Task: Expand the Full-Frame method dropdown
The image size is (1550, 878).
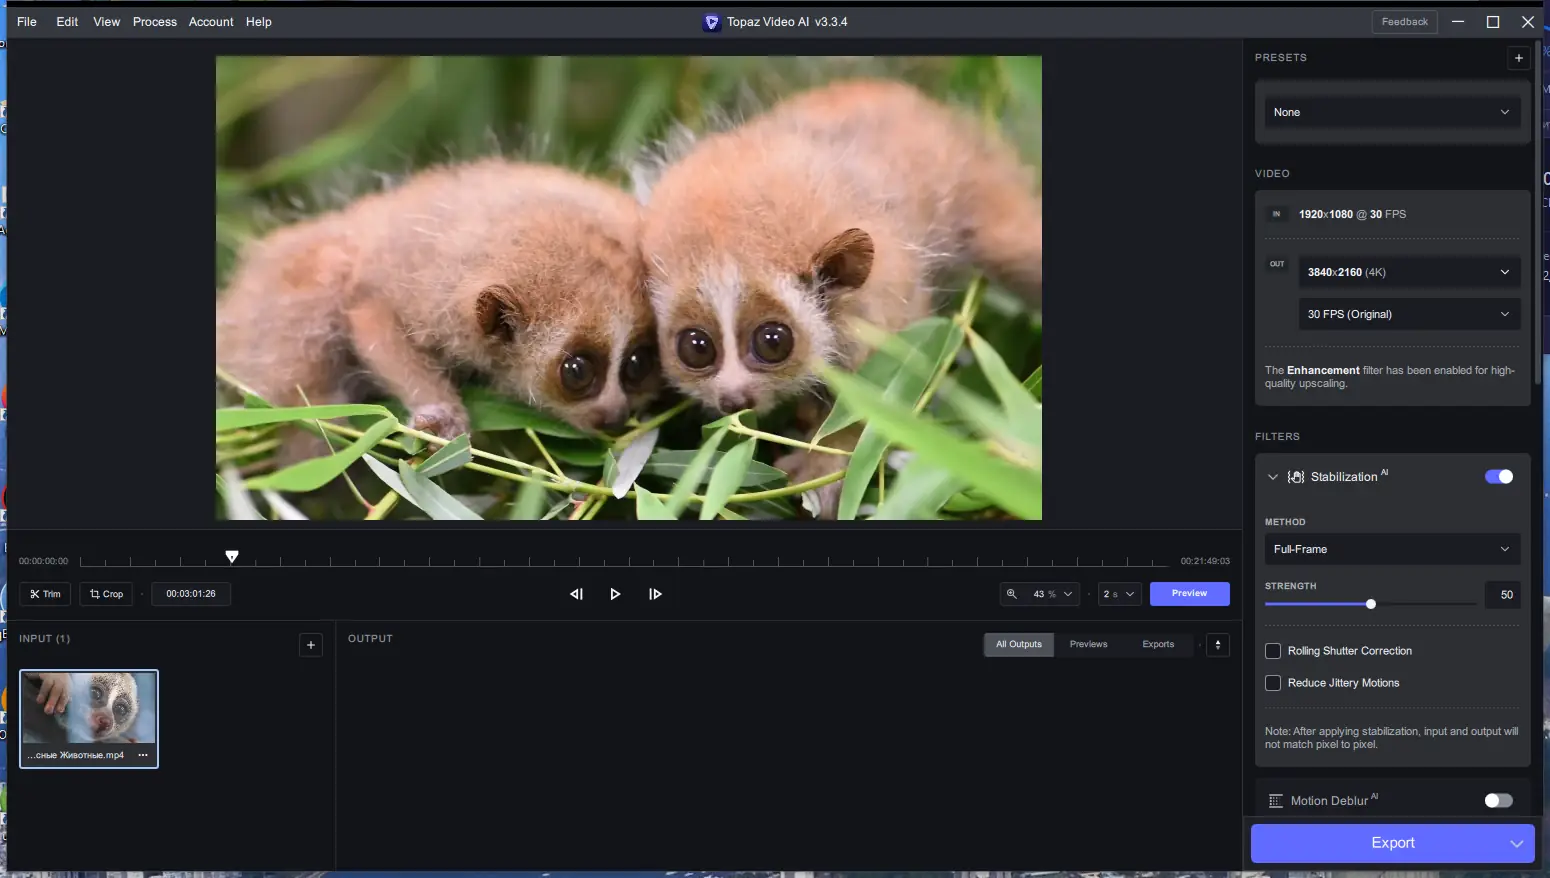Action: pyautogui.click(x=1391, y=549)
